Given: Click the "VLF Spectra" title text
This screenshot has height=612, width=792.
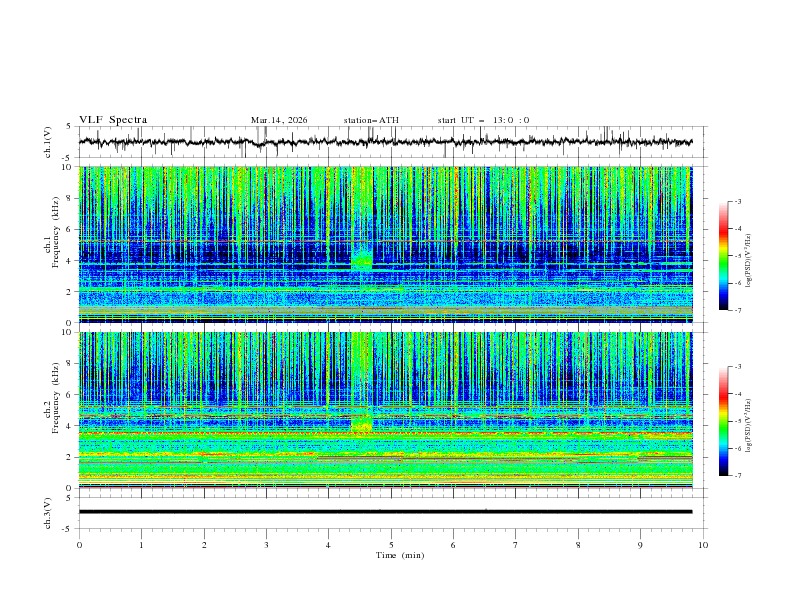Looking at the screenshot, I should point(113,120).
